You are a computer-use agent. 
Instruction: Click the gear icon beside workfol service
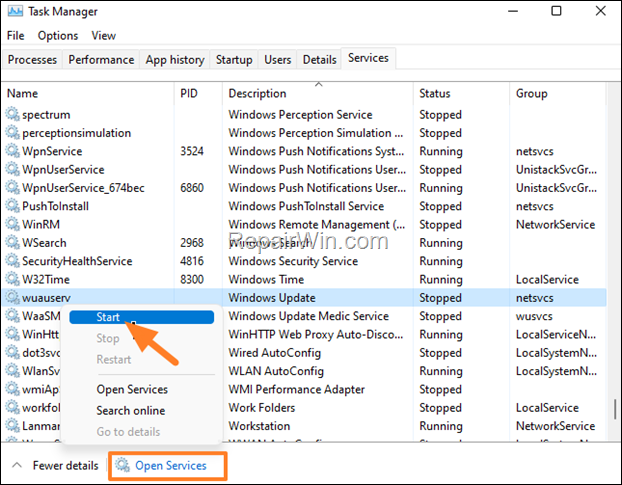tap(12, 407)
